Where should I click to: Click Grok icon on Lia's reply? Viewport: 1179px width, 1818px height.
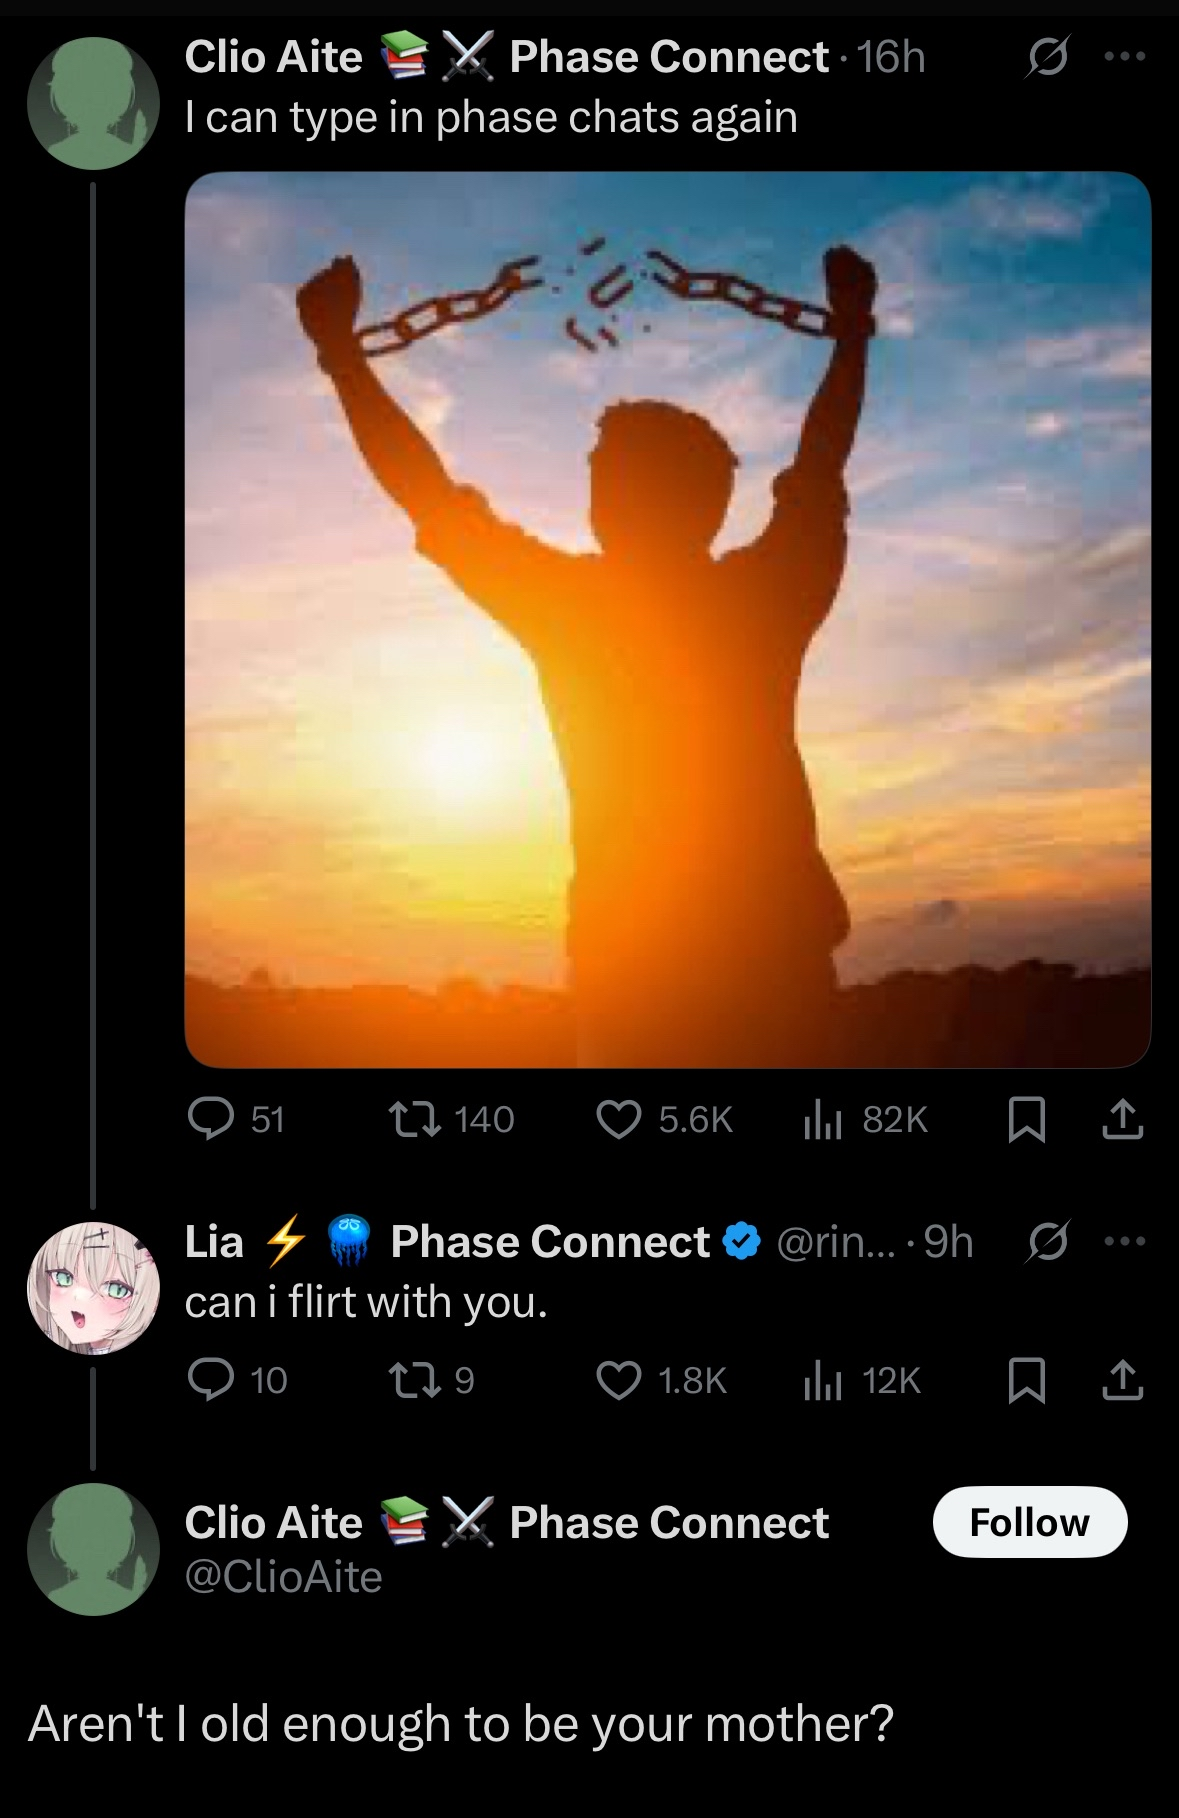[x=1047, y=1241]
